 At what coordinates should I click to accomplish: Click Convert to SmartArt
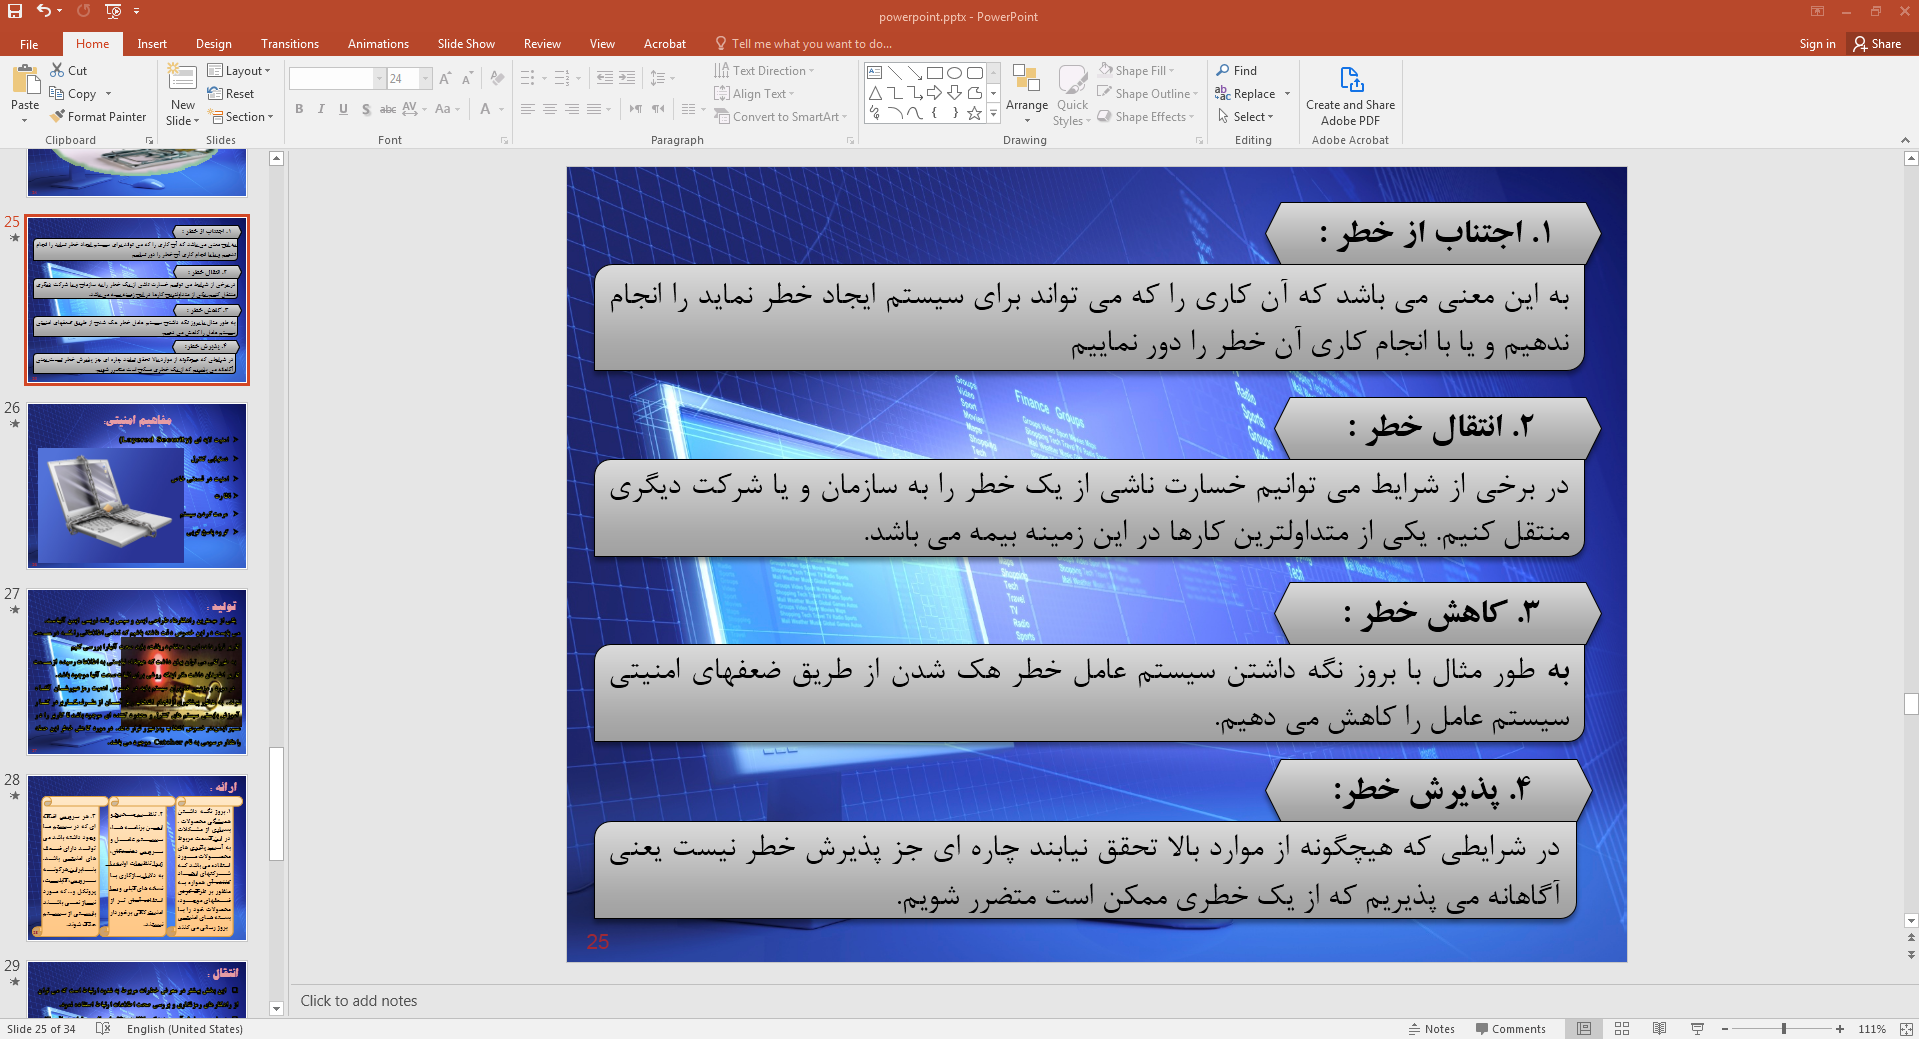(780, 117)
